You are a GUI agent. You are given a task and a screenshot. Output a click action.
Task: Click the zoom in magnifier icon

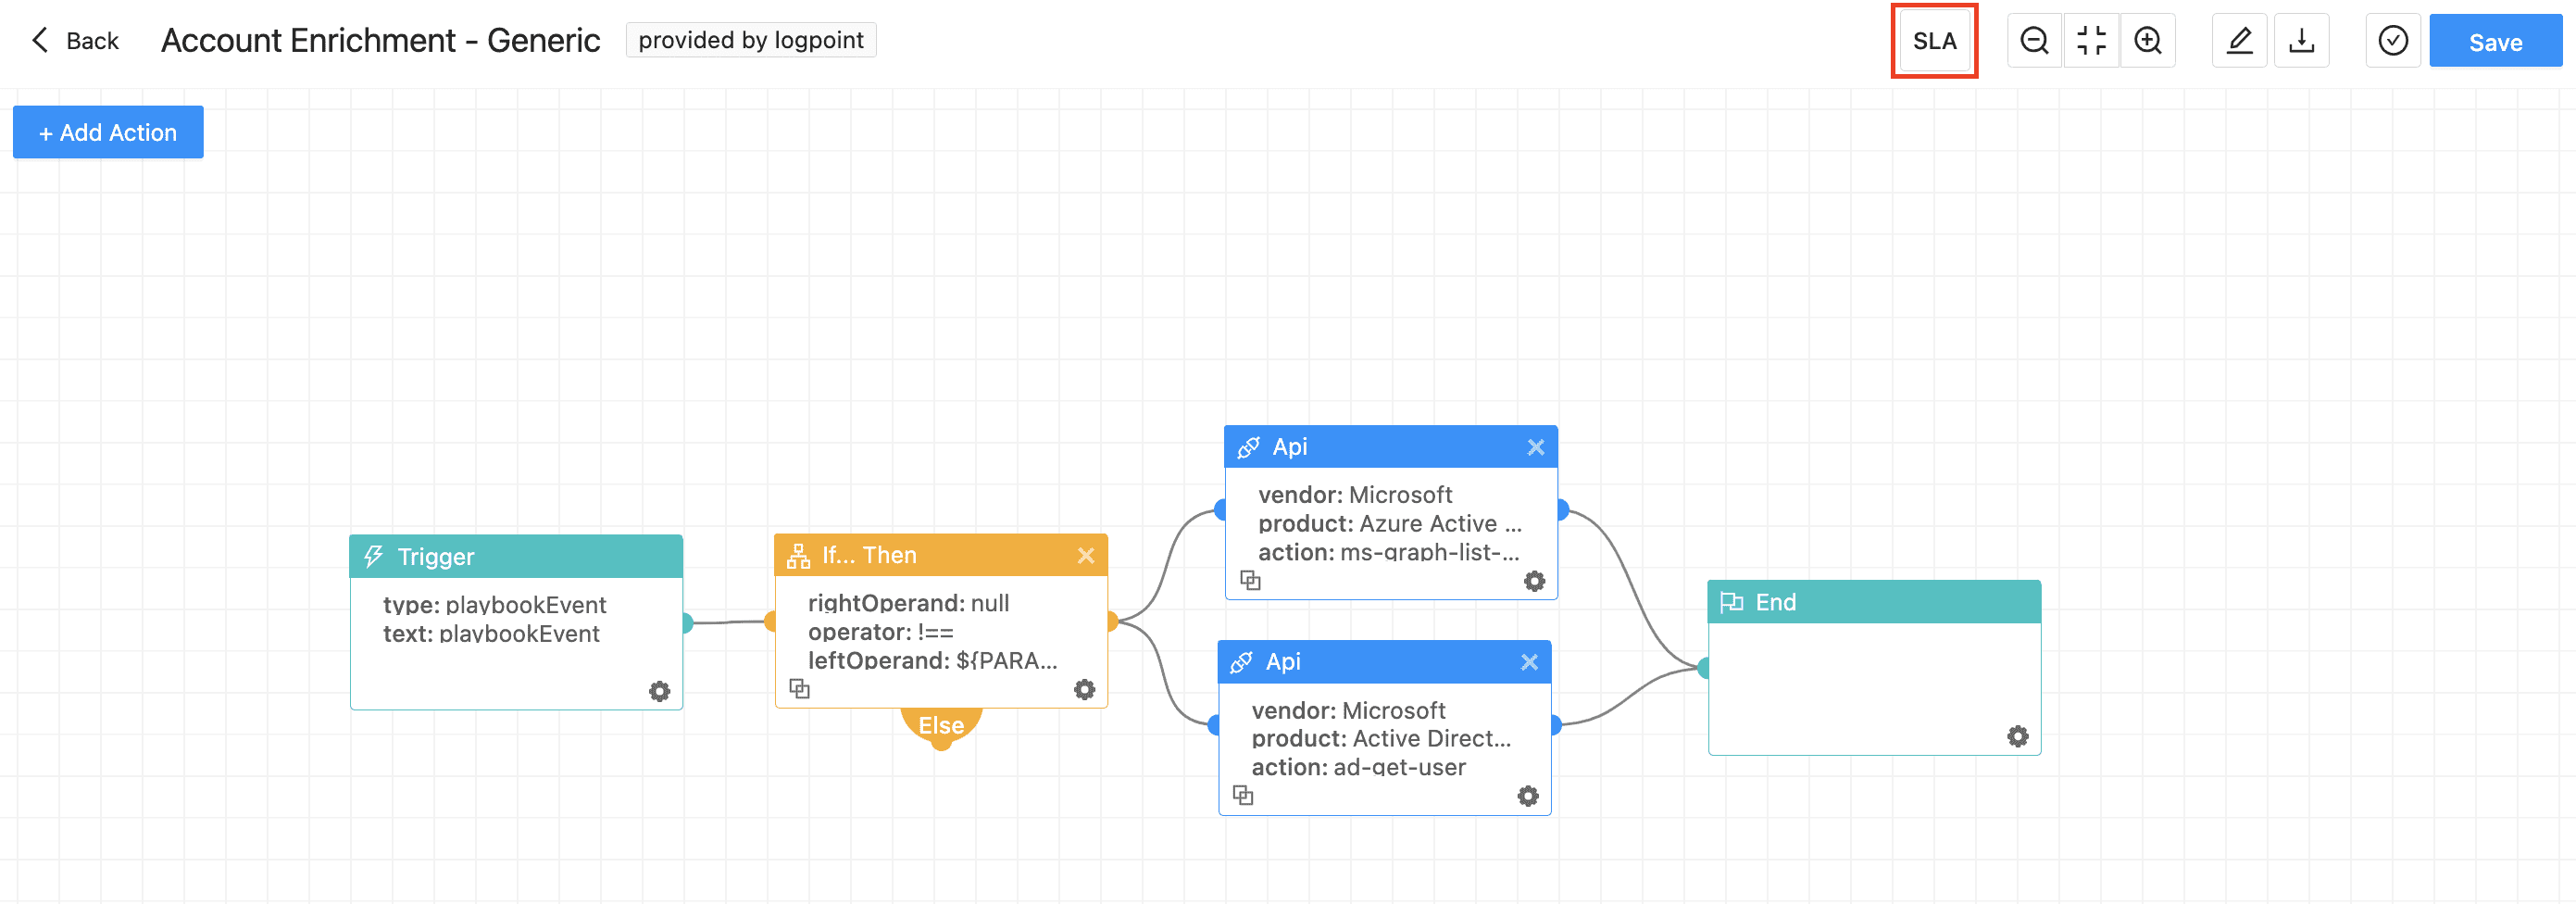2147,41
